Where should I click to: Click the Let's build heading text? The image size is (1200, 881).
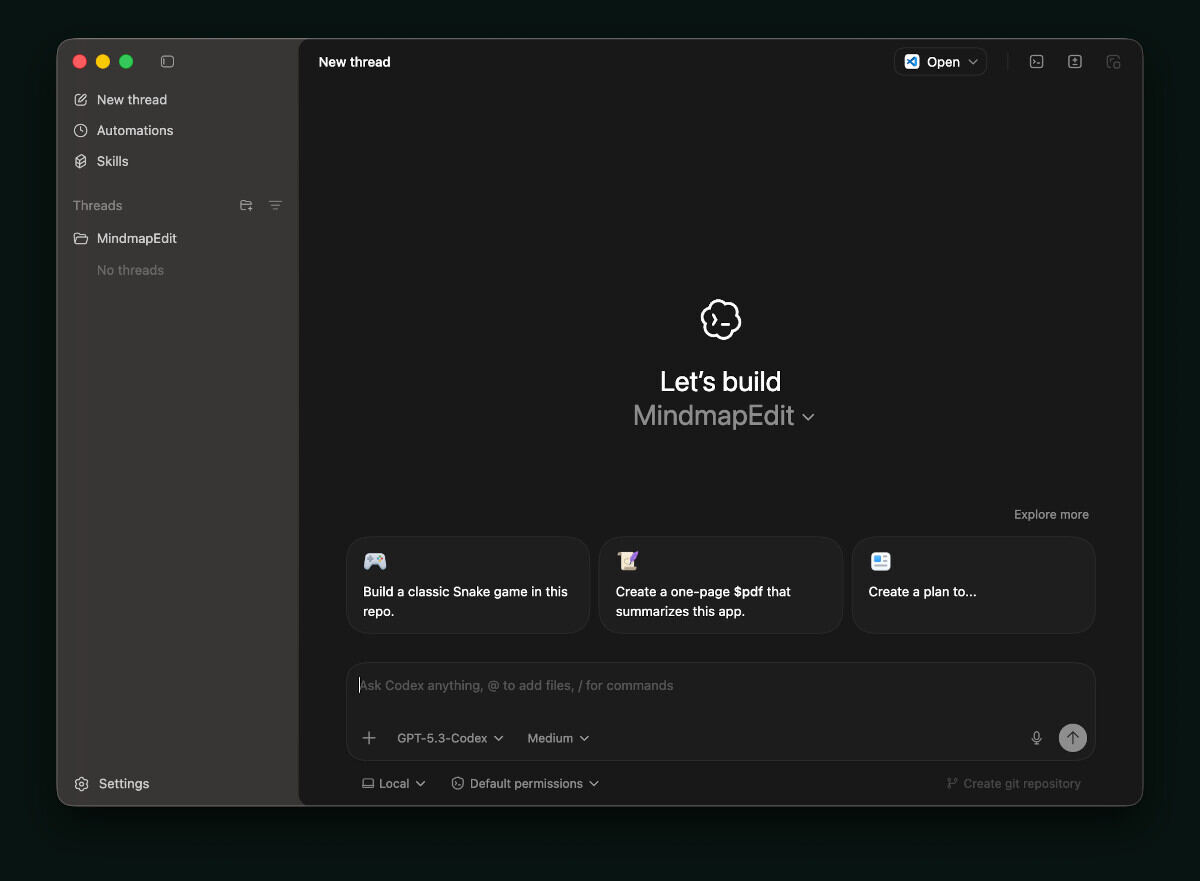(720, 382)
